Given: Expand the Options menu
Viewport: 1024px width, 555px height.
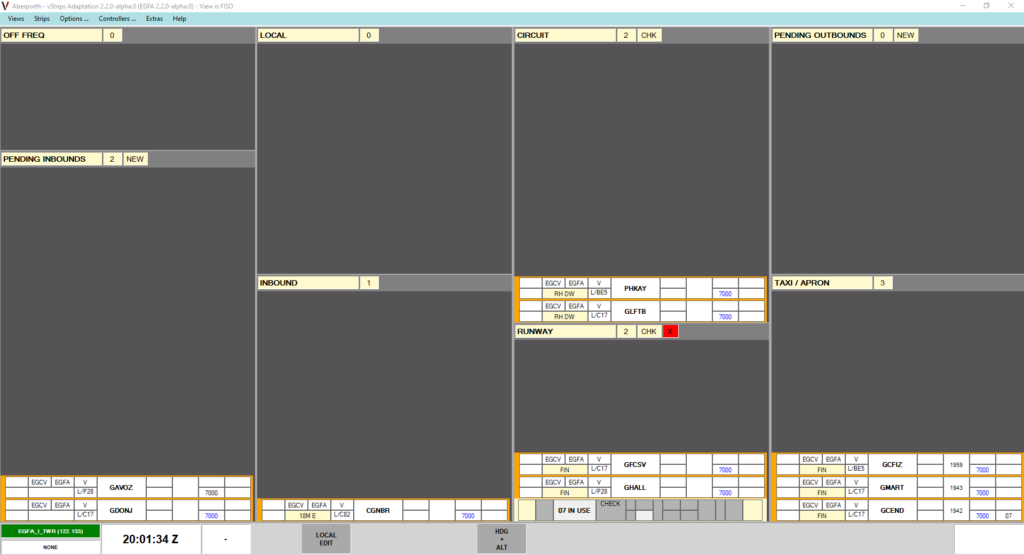Looking at the screenshot, I should 73,19.
